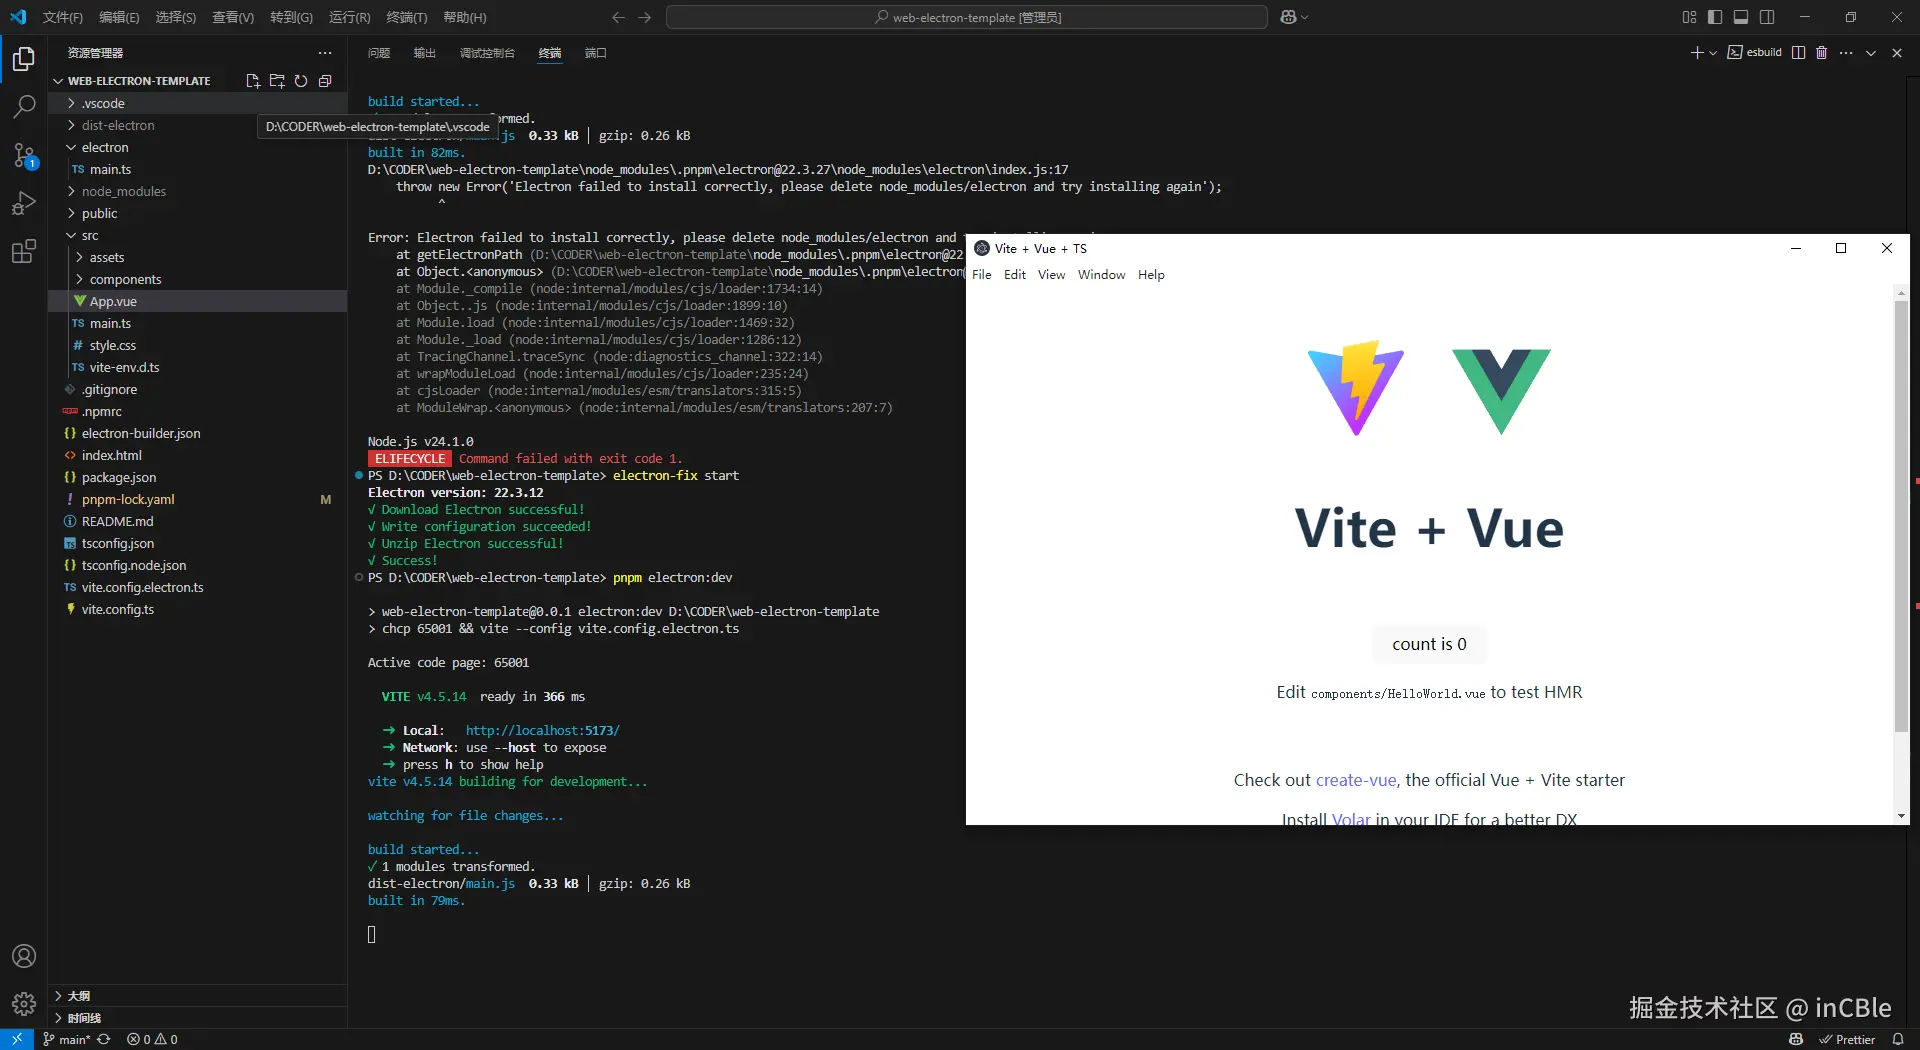This screenshot has width=1920, height=1050.
Task: Open the Extensions view icon
Action: click(x=24, y=251)
